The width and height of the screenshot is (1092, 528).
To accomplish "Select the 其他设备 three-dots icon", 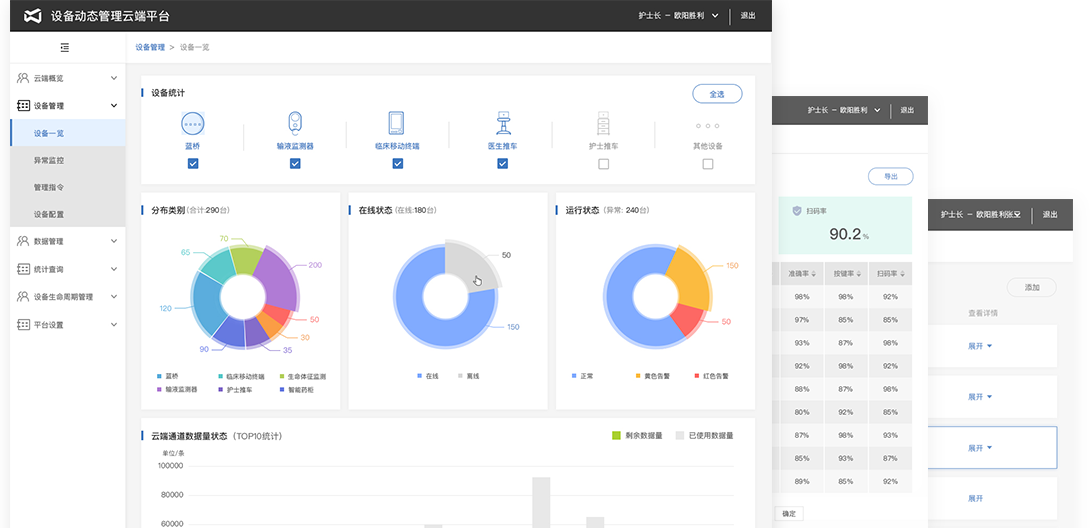I will (708, 126).
